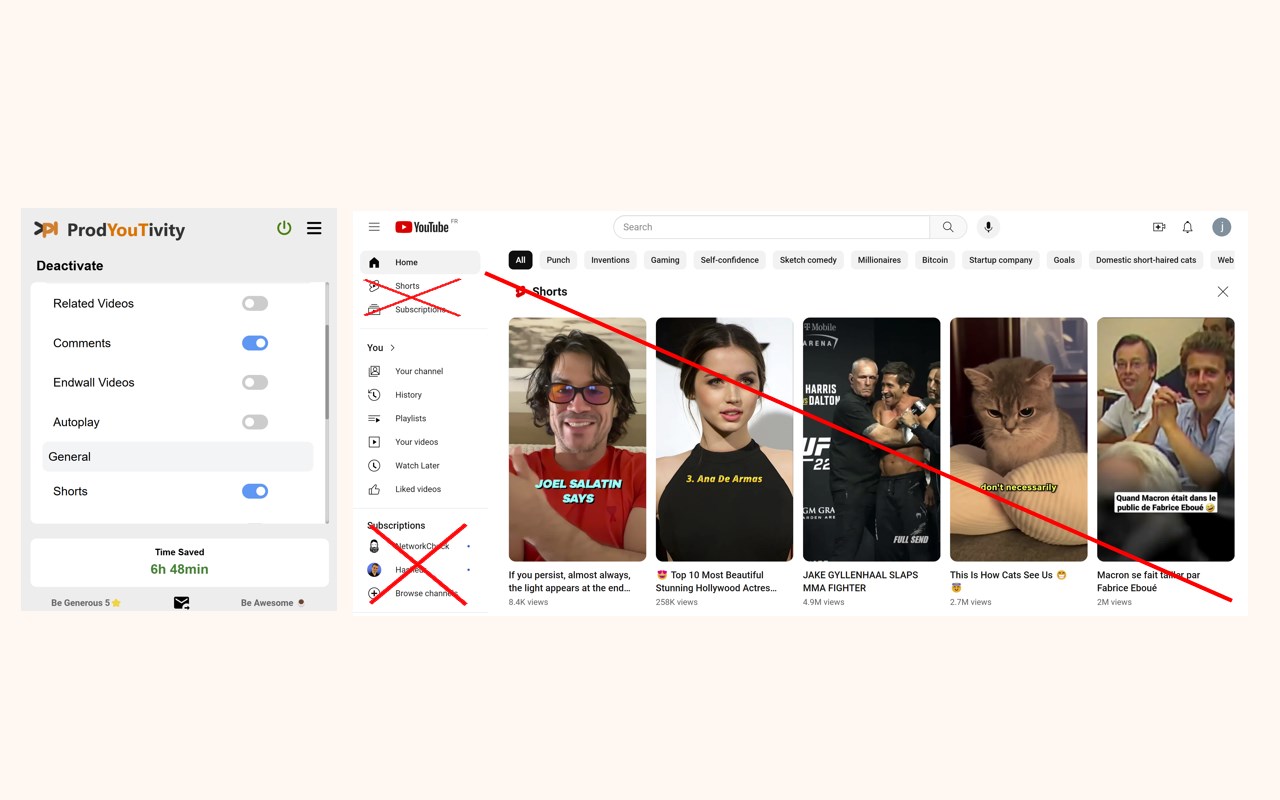
Task: Open the ProdYouTivity hamburger menu
Action: point(314,228)
